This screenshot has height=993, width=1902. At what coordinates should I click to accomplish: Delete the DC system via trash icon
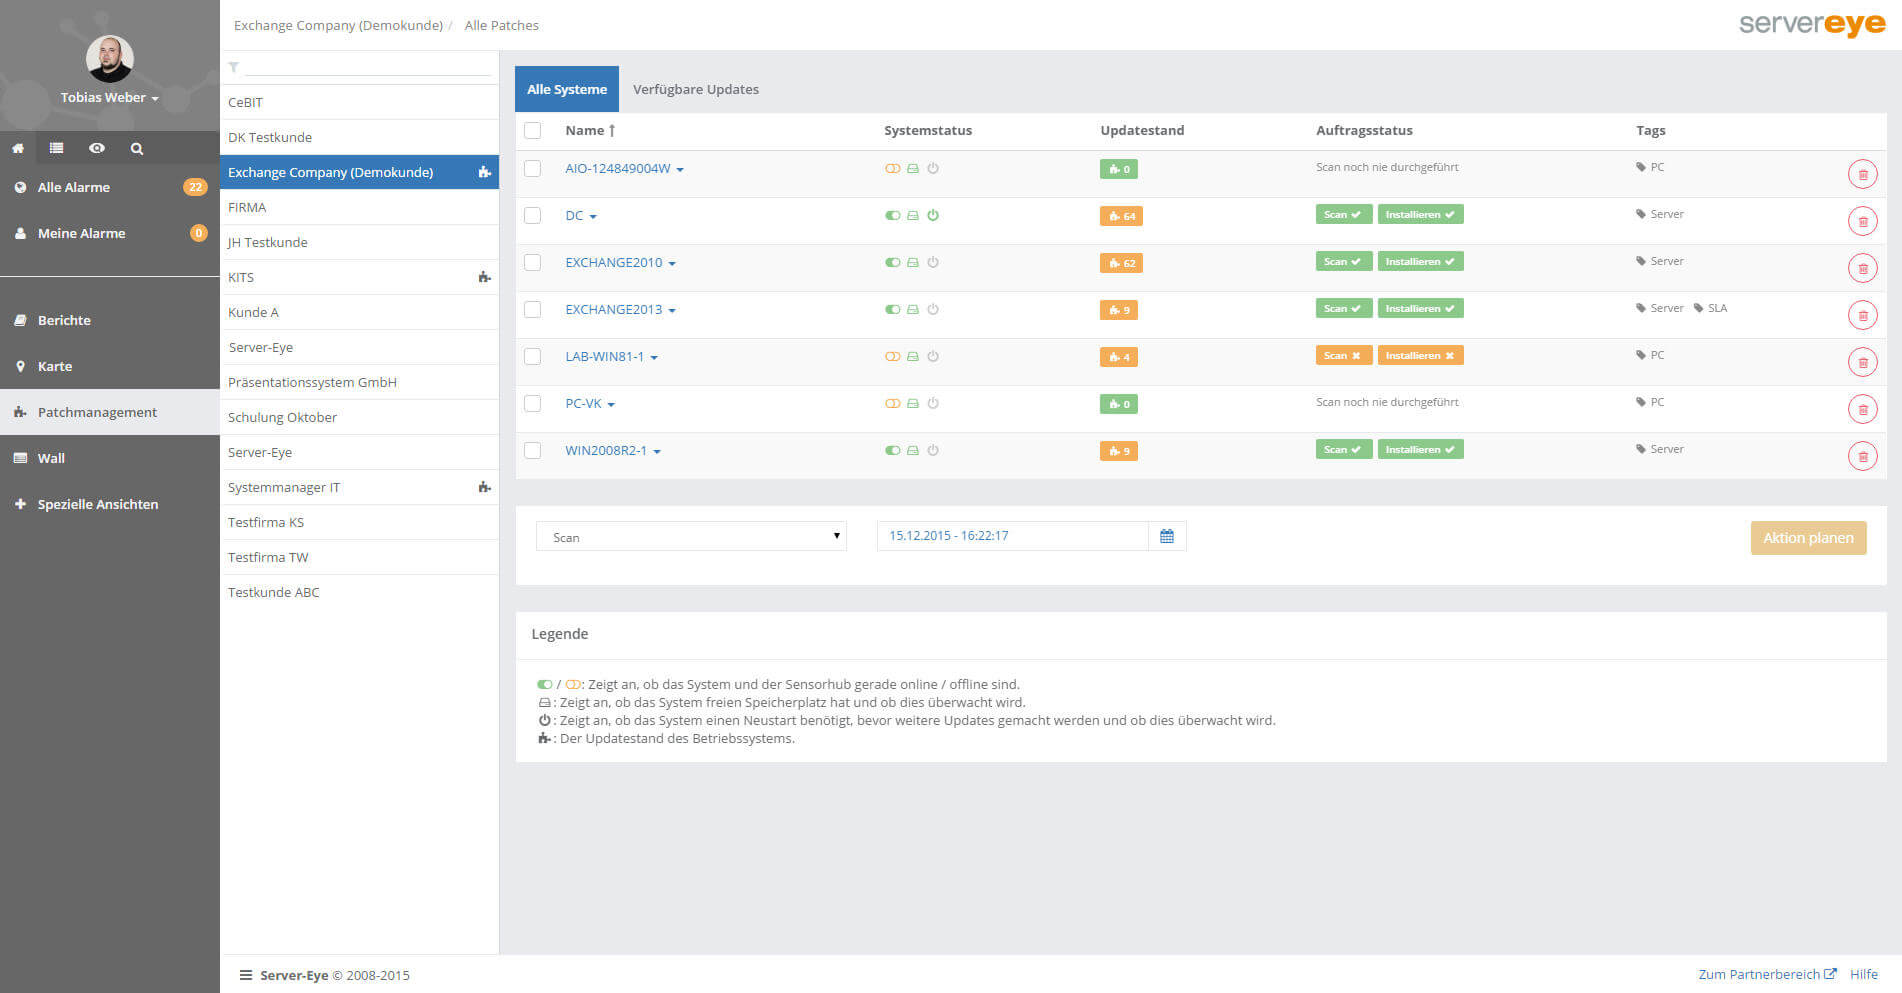pos(1862,221)
